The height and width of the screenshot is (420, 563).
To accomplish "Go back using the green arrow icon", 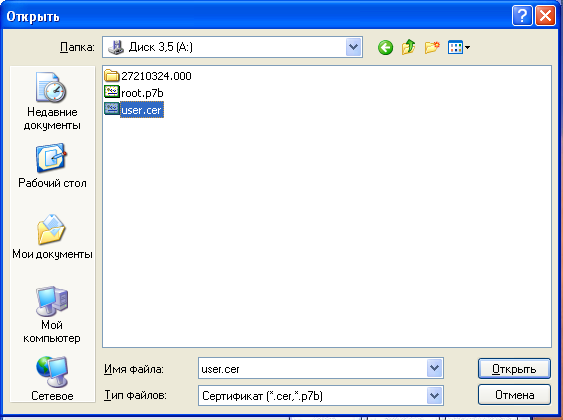I will tap(385, 47).
